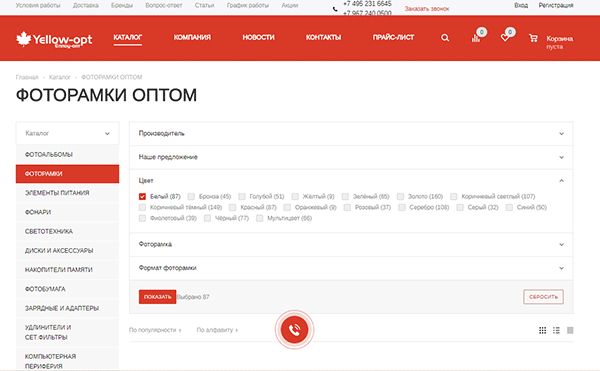Open the НОВОСТИ main menu item

[258, 37]
